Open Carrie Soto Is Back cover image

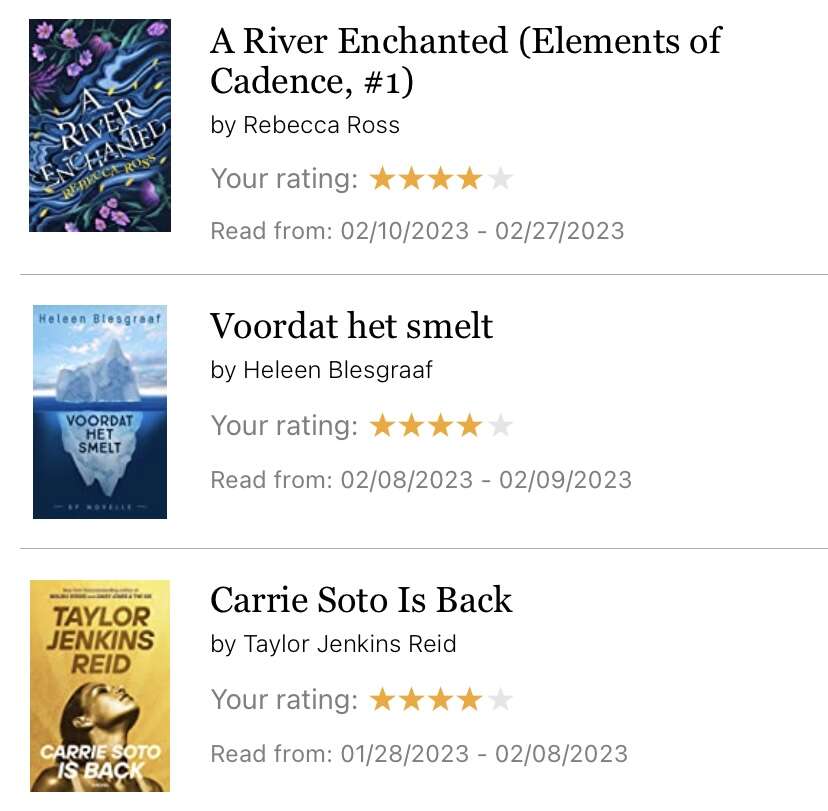click(x=100, y=686)
